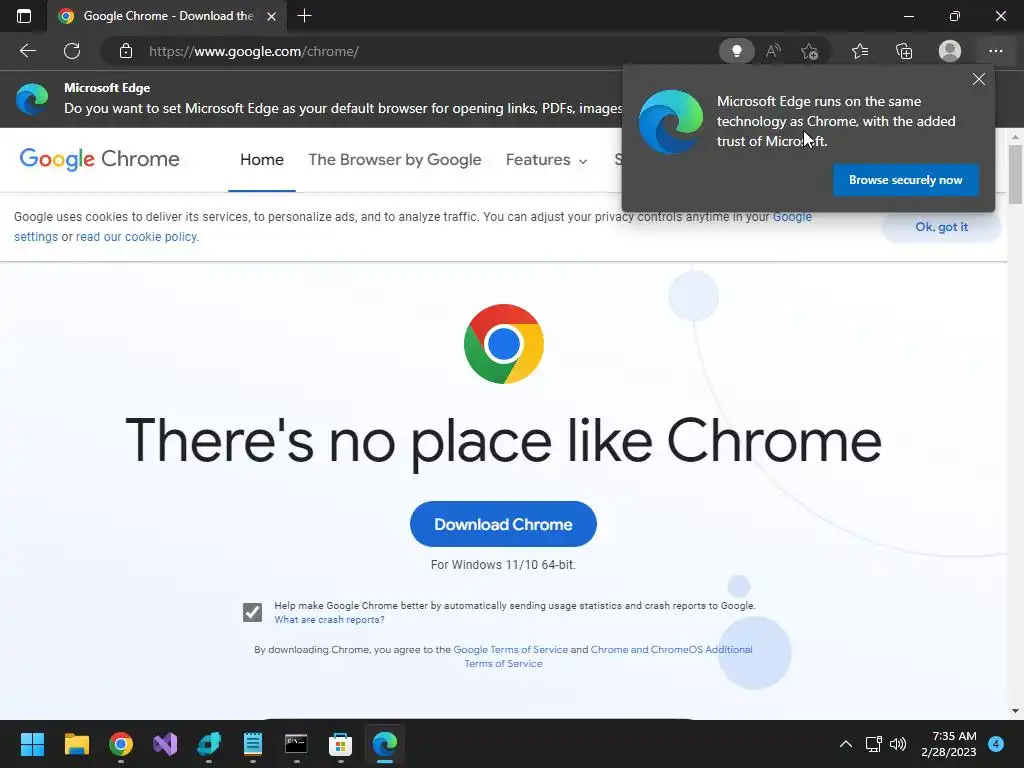Open Google Terms of Service link
This screenshot has height=768, width=1024.
pyautogui.click(x=511, y=649)
